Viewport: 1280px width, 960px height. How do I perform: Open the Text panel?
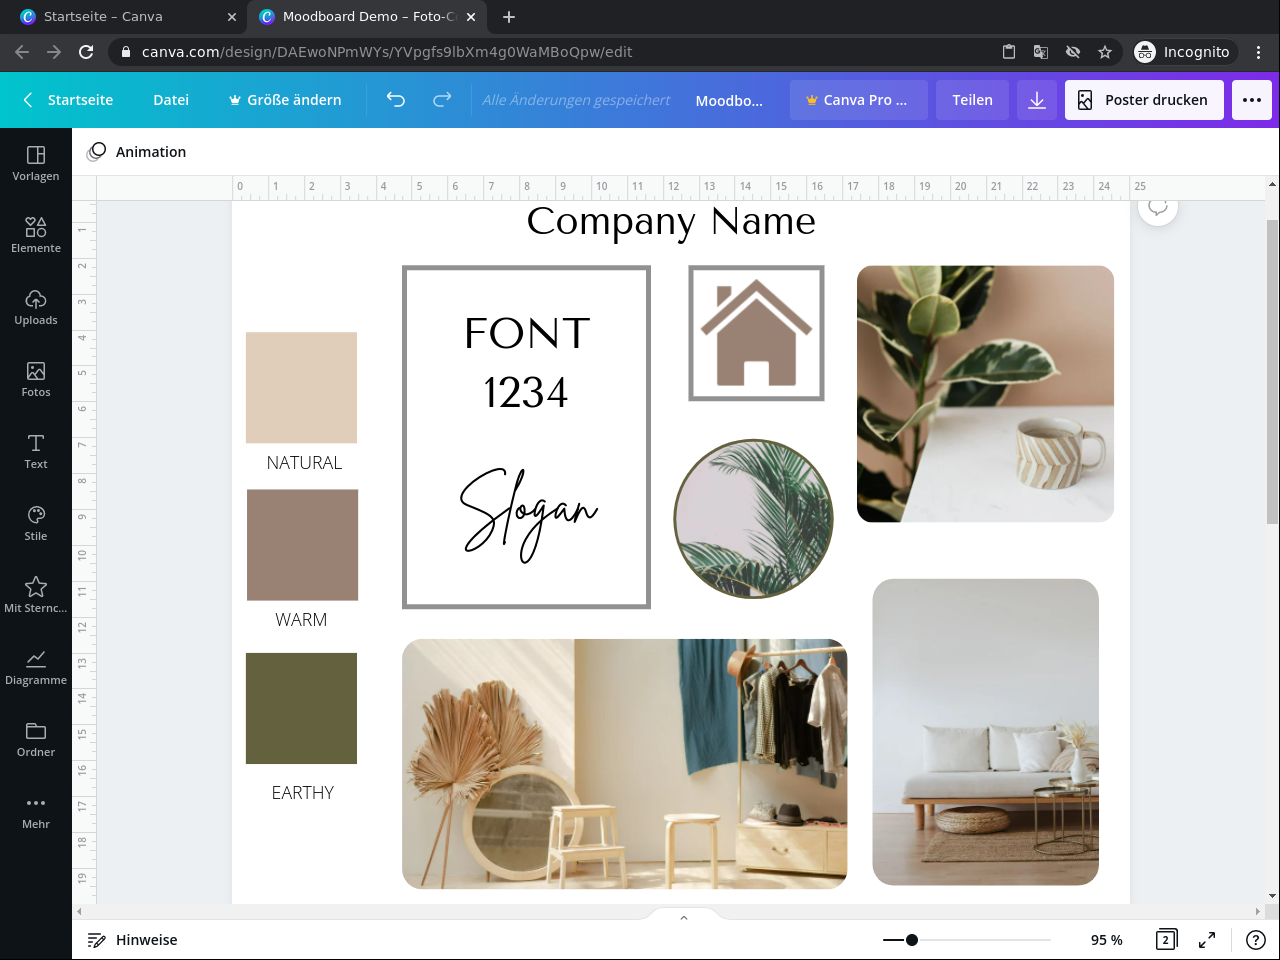pos(36,451)
